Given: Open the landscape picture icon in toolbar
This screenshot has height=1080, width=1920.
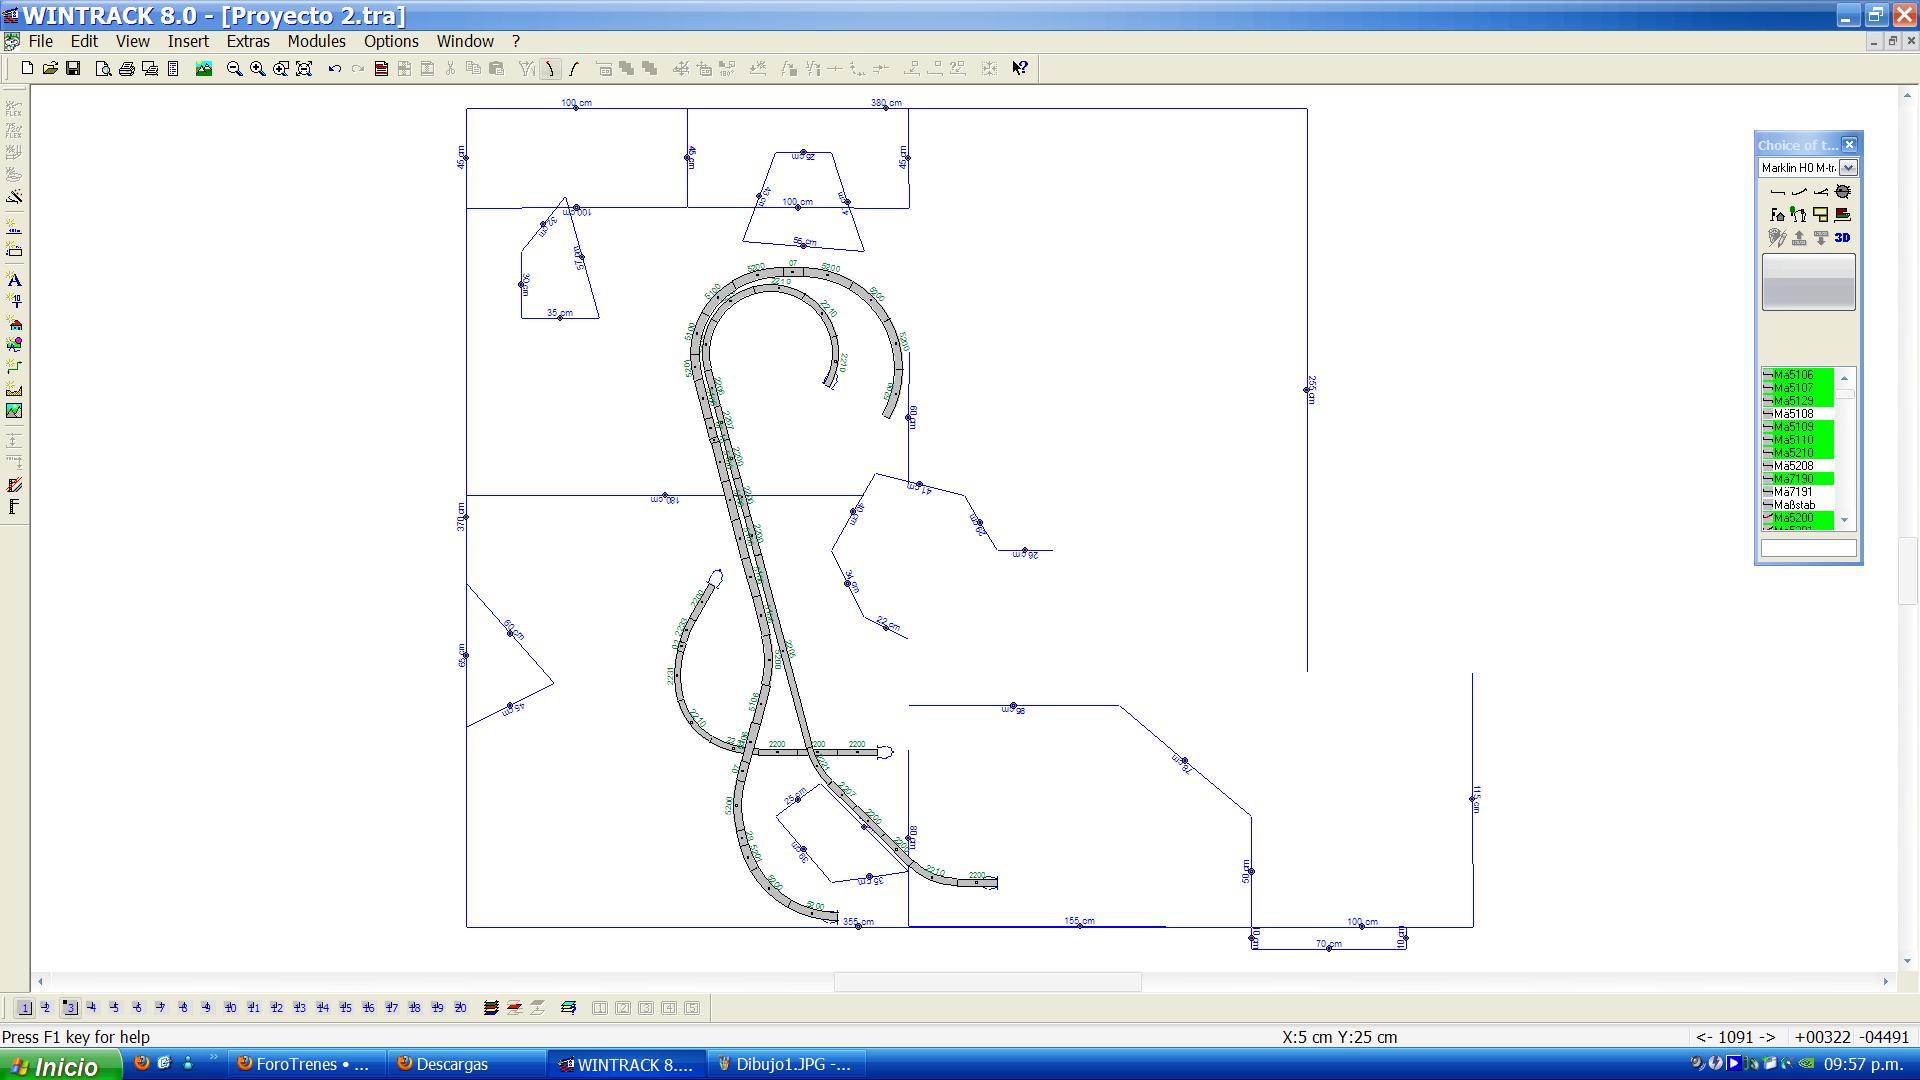Looking at the screenshot, I should (204, 68).
